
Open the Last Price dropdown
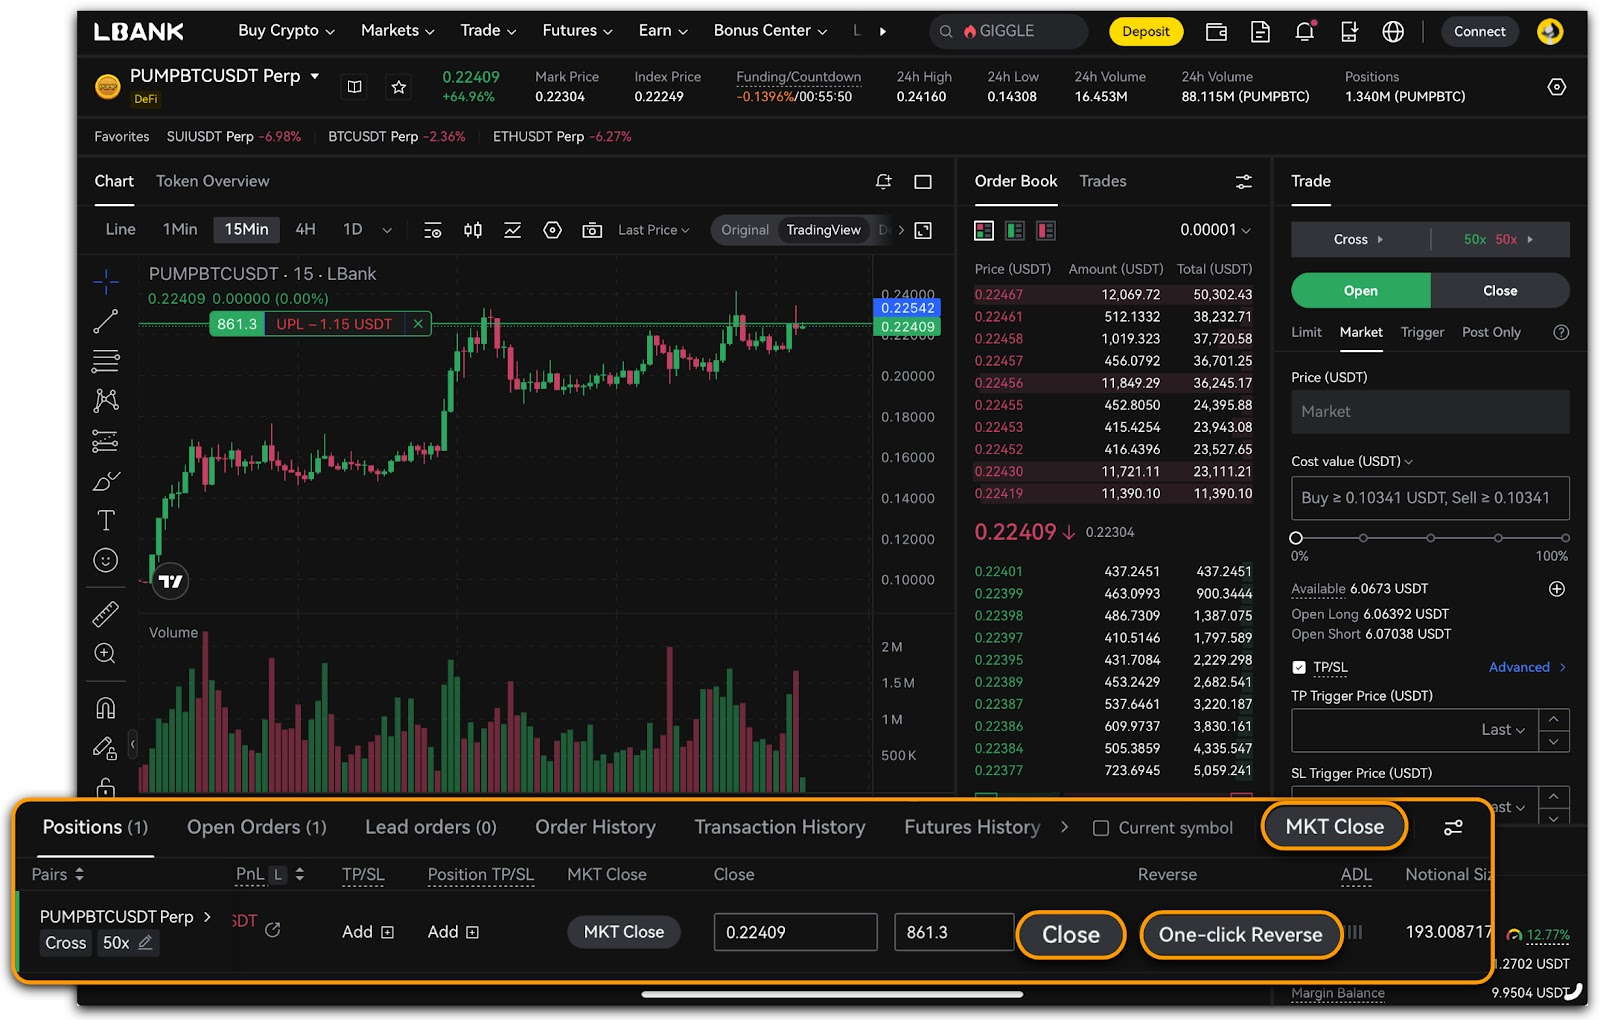tap(653, 230)
